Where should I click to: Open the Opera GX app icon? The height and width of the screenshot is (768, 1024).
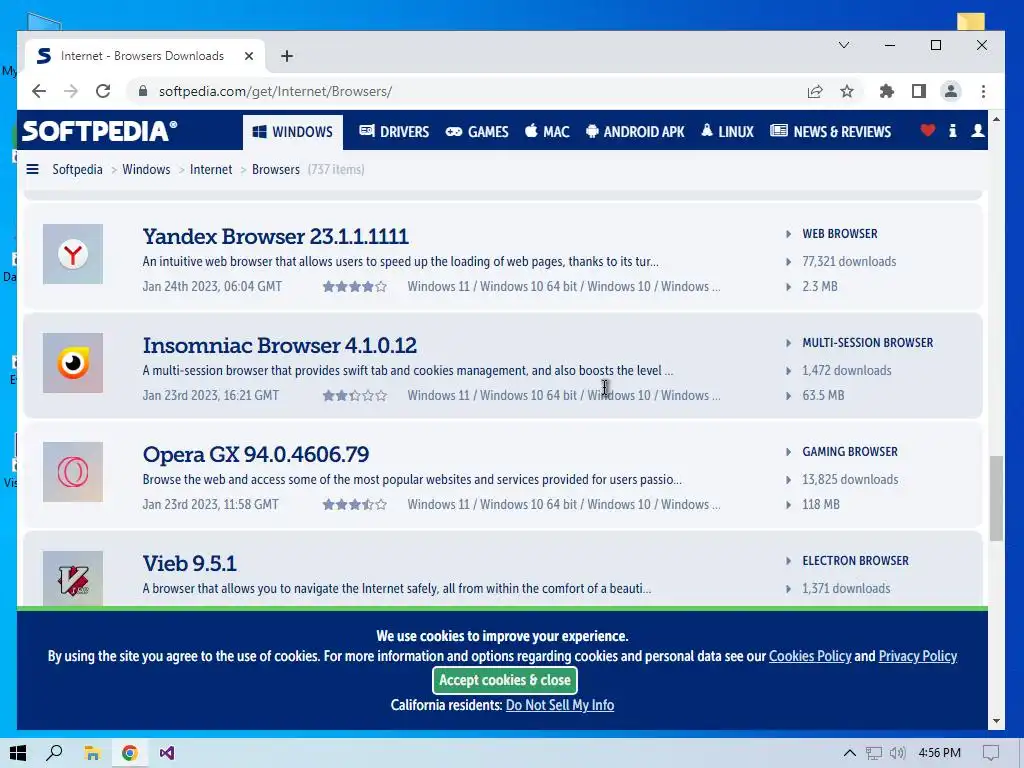click(72, 472)
